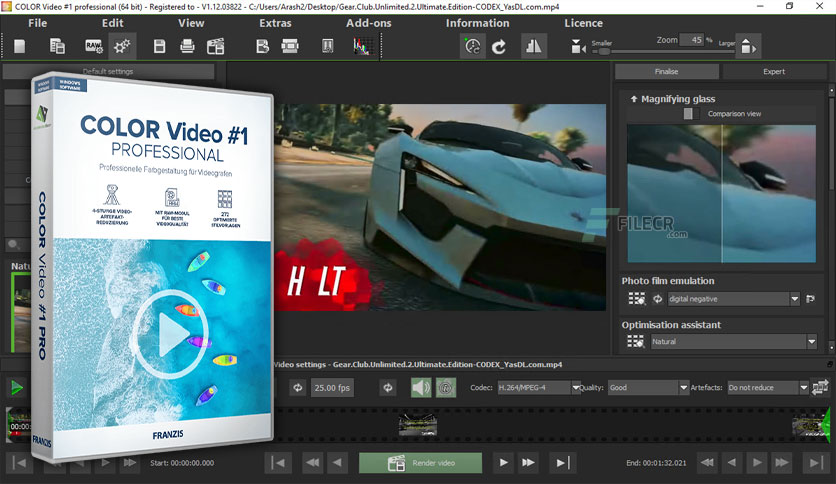Open the Licence menu
Viewport: 836px width, 484px height.
583,23
